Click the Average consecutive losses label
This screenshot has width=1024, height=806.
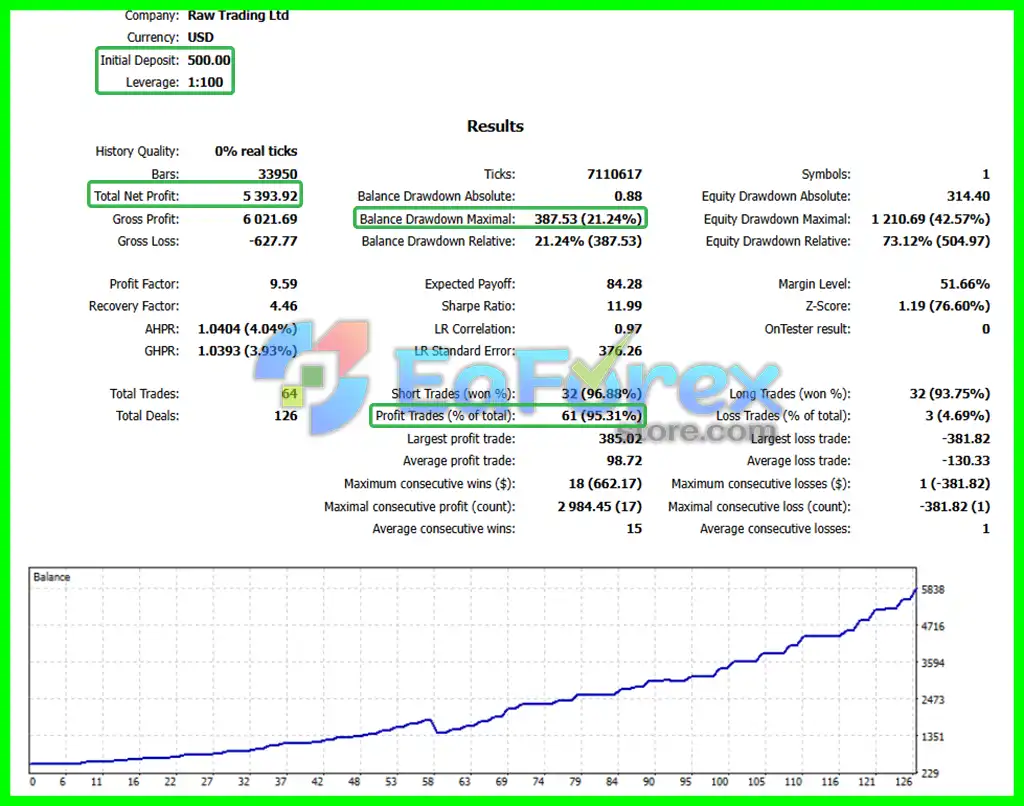[775, 528]
